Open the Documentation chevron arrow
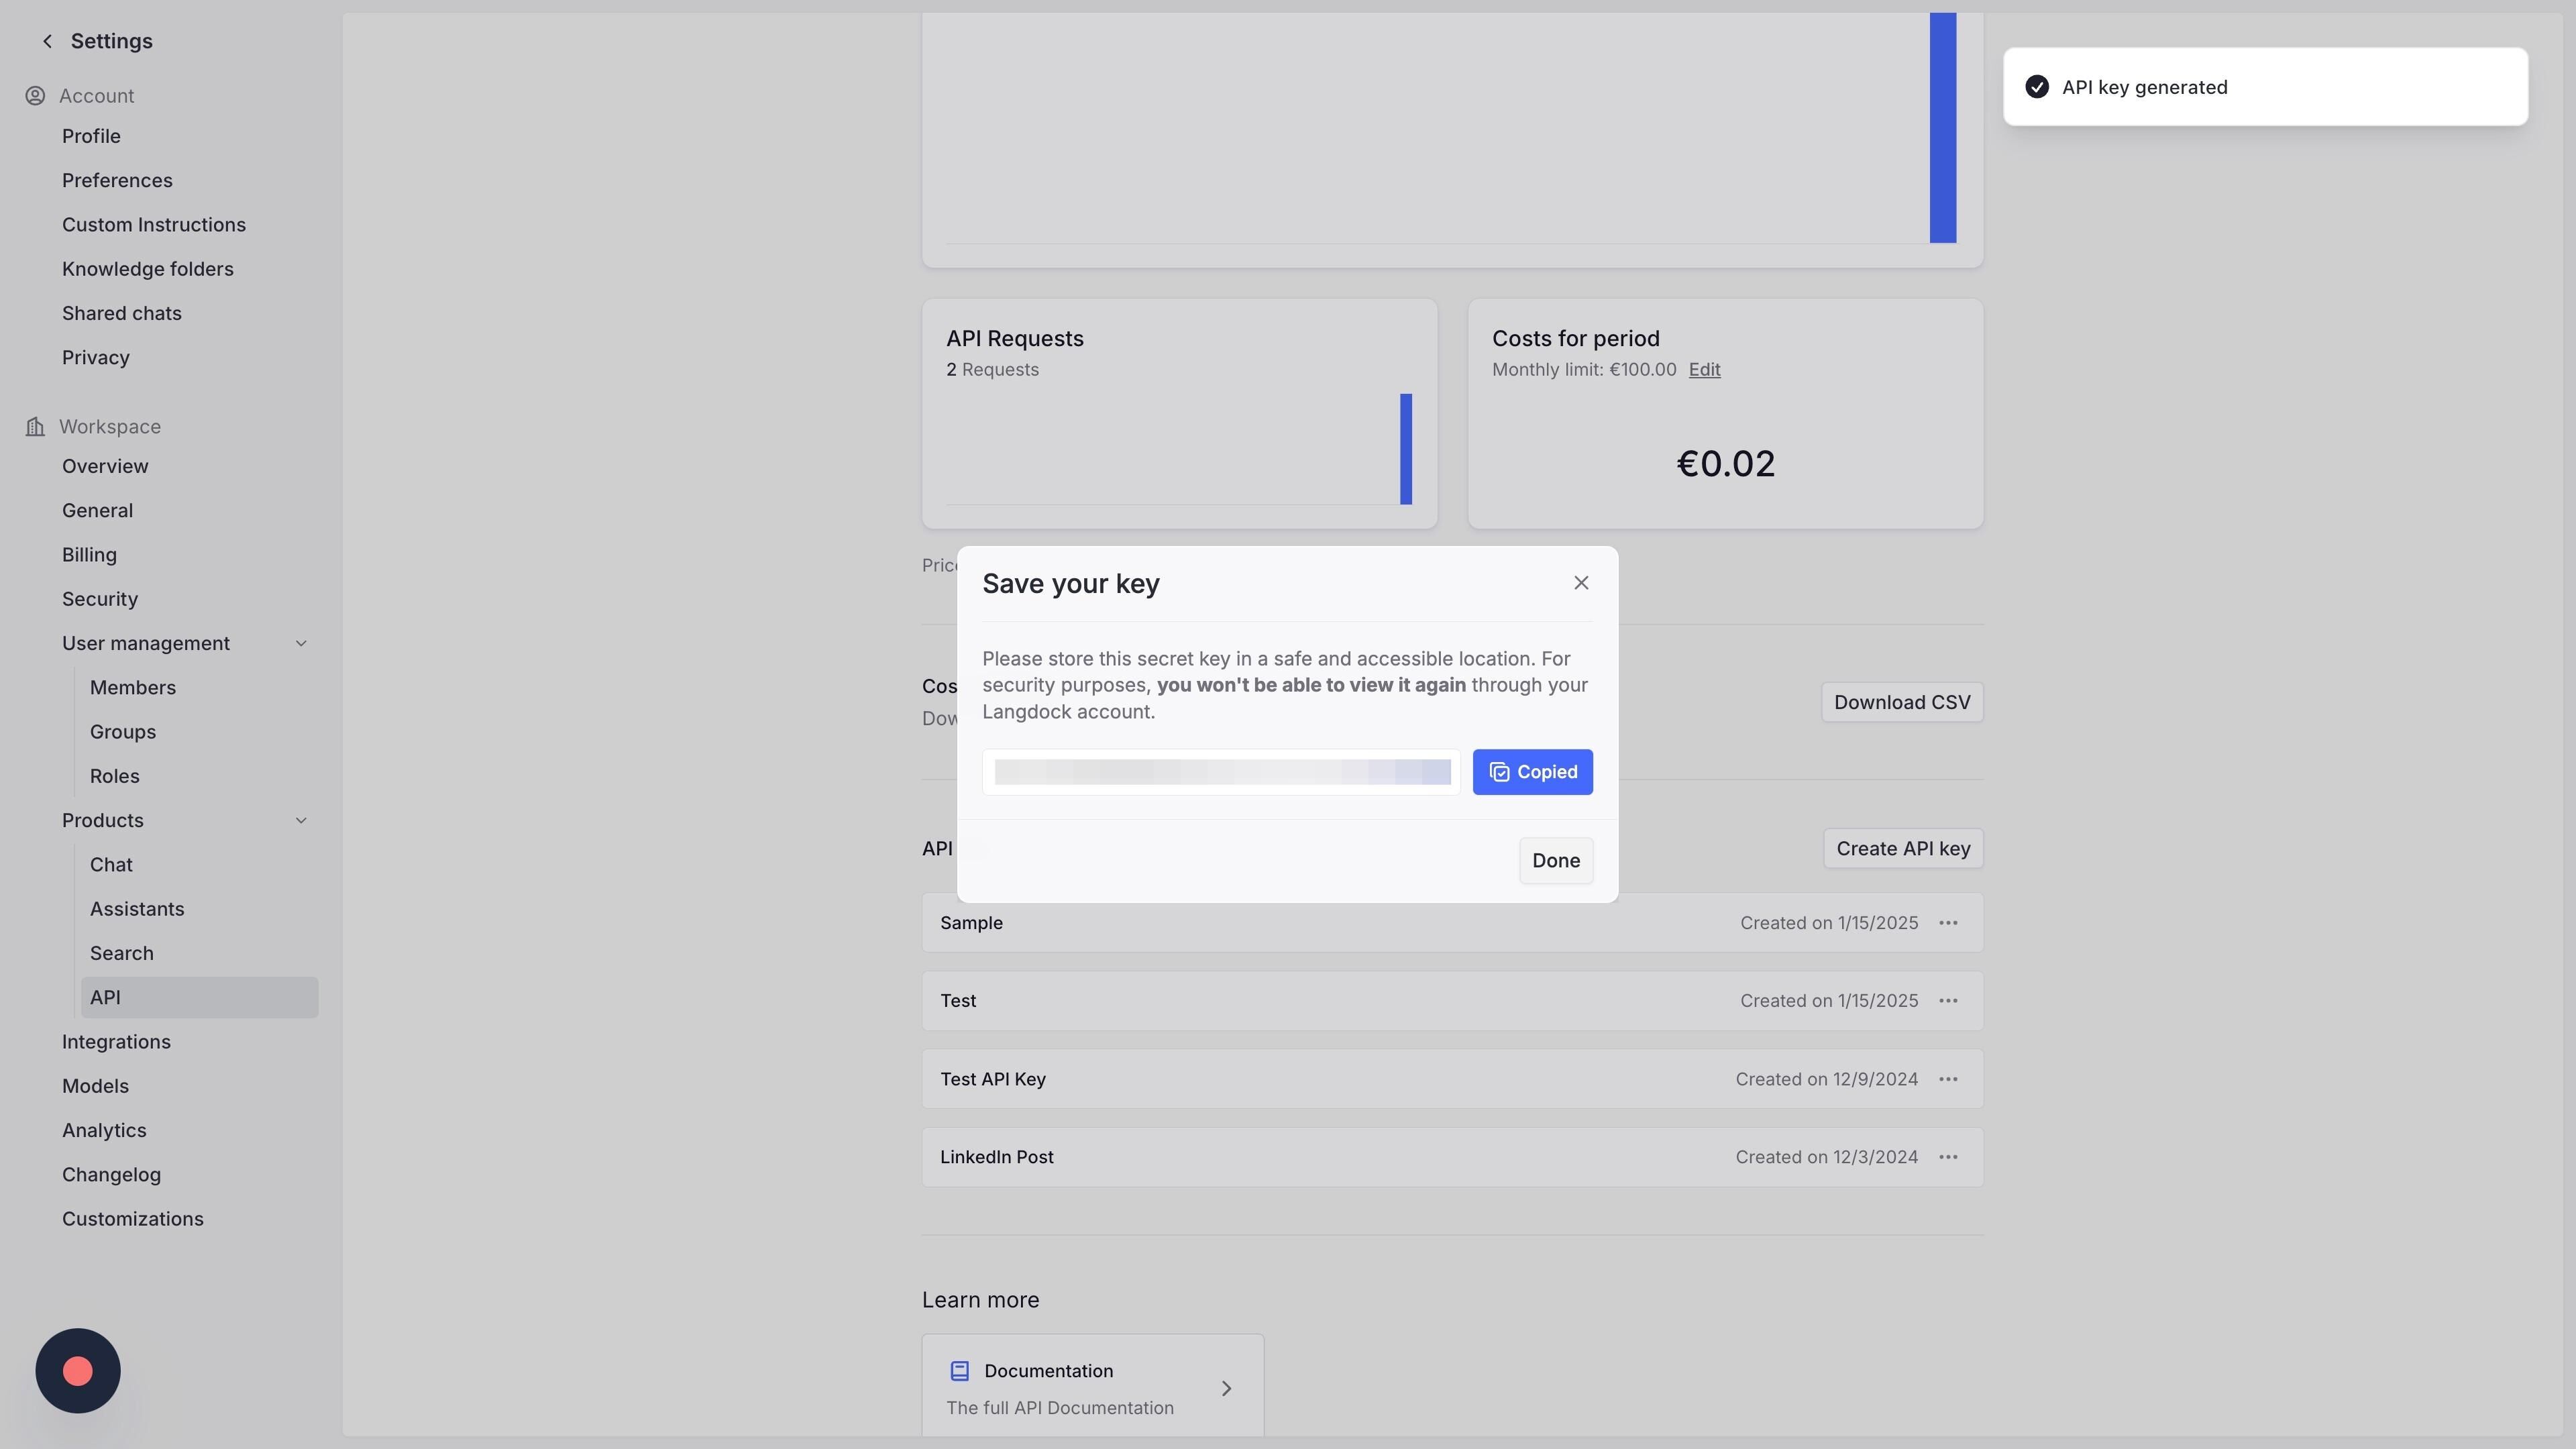The height and width of the screenshot is (1449, 2576). tap(1226, 1388)
